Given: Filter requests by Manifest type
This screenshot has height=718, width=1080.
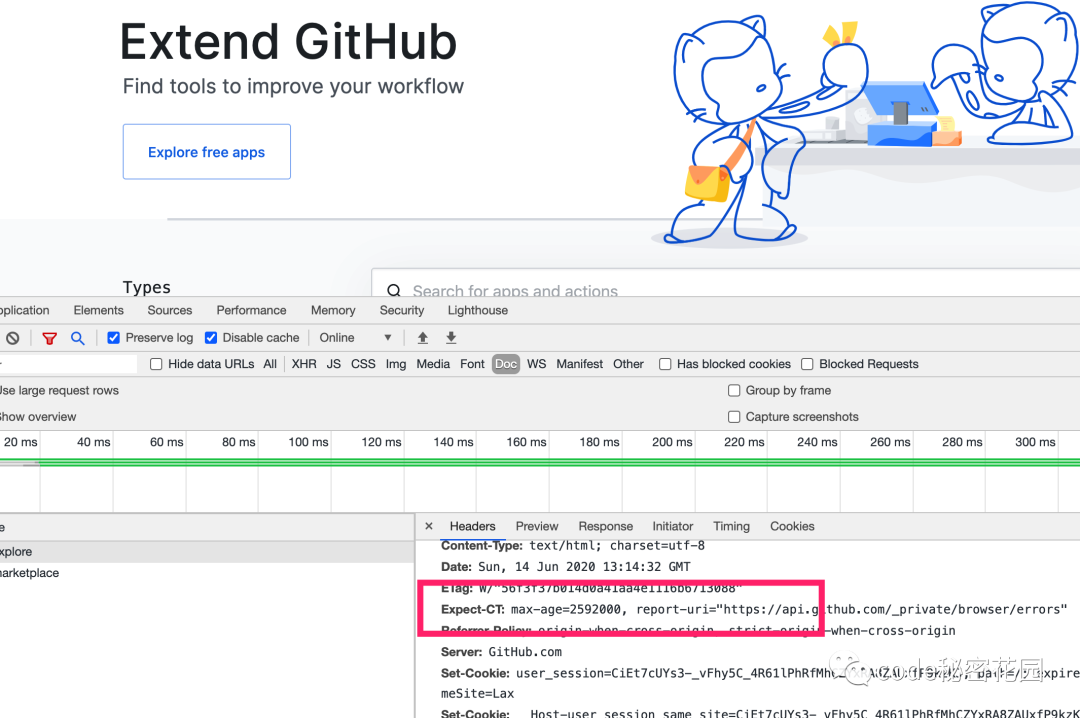Looking at the screenshot, I should point(579,364).
